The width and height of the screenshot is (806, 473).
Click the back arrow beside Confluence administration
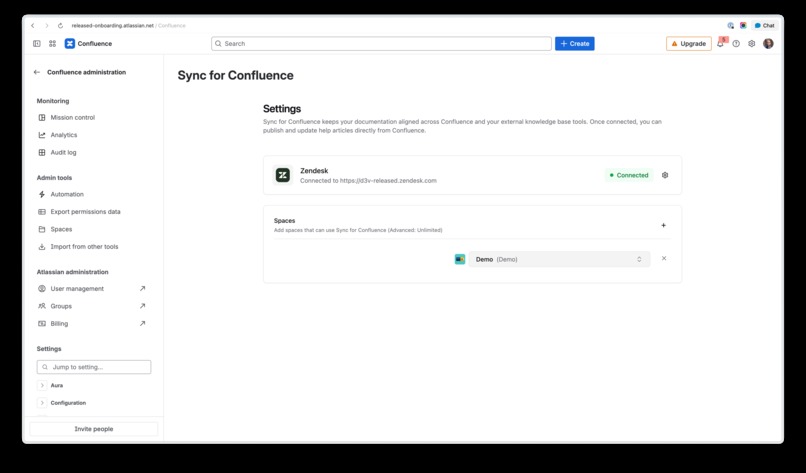pos(36,72)
